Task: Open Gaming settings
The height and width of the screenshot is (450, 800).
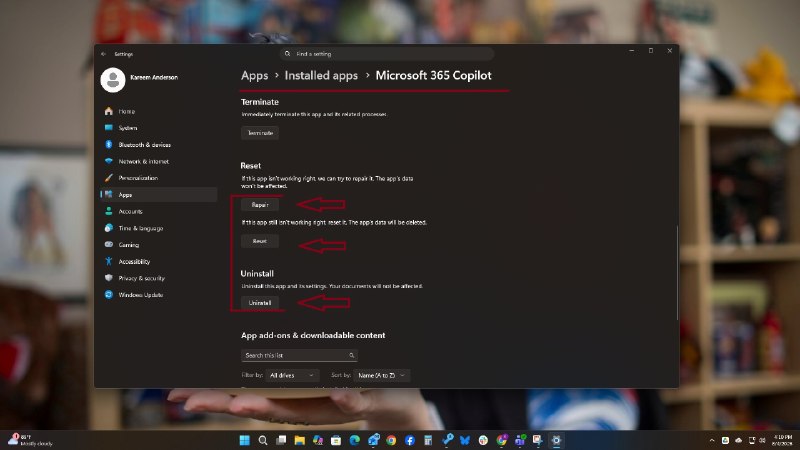Action: (159, 245)
